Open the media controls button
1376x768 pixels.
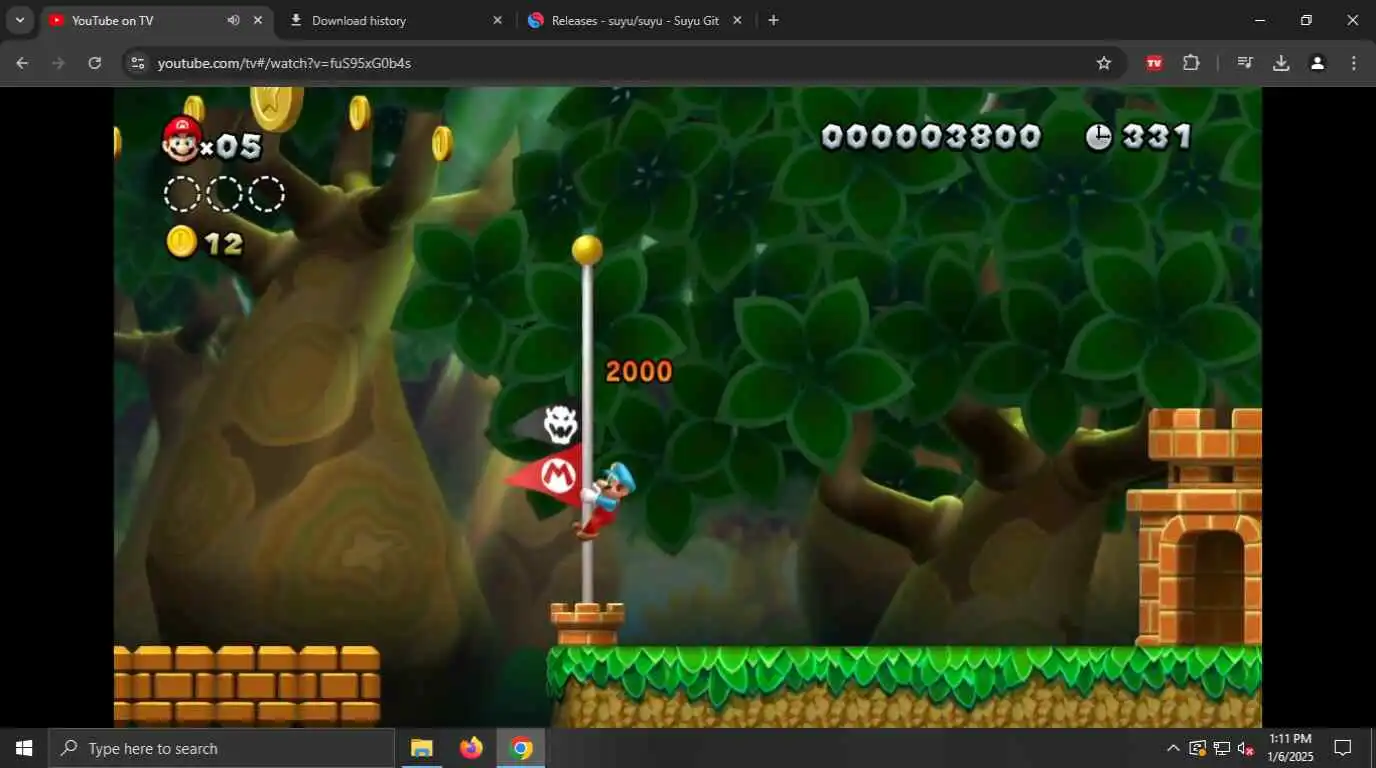click(x=1245, y=63)
